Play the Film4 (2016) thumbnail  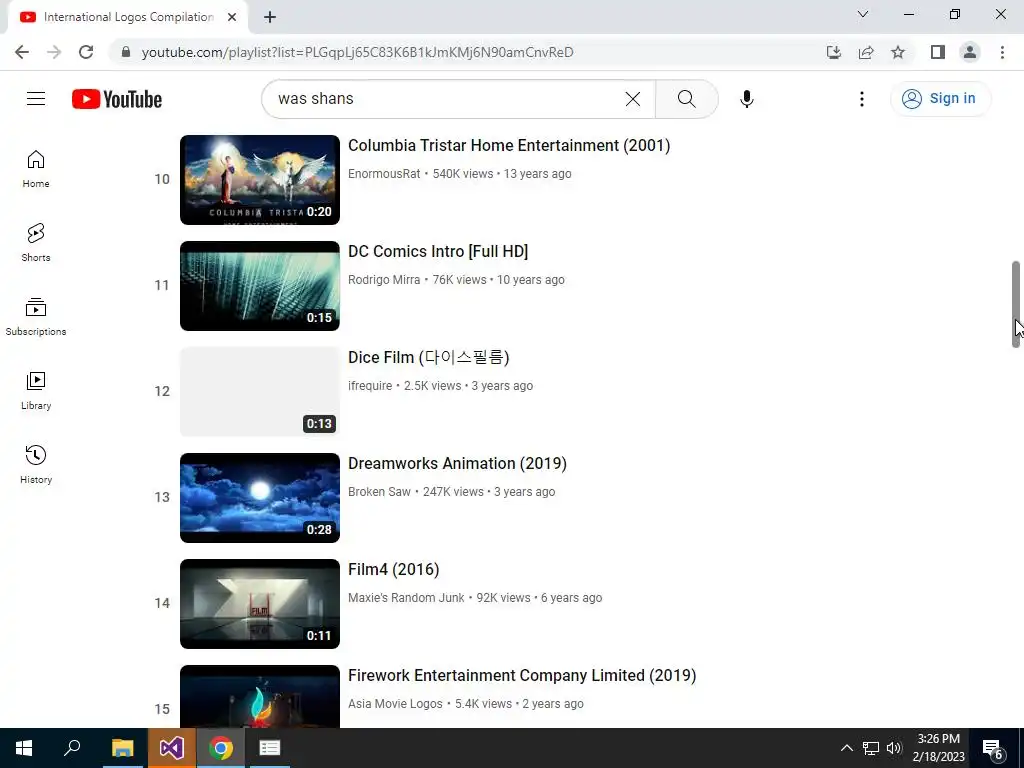click(260, 603)
